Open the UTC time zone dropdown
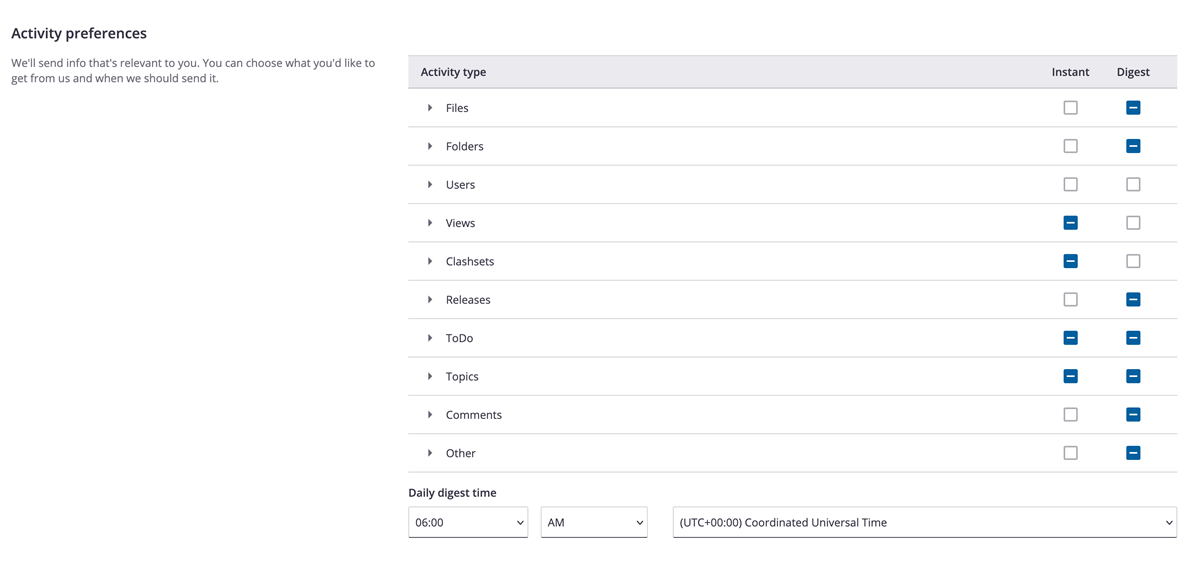Image resolution: width=1200 pixels, height=566 pixels. point(924,522)
